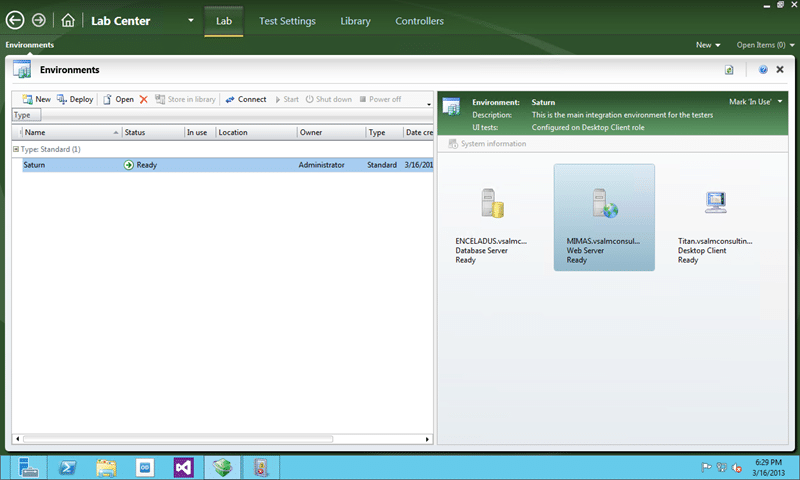
Task: Click the Deploy toolbar button
Action: (x=75, y=99)
